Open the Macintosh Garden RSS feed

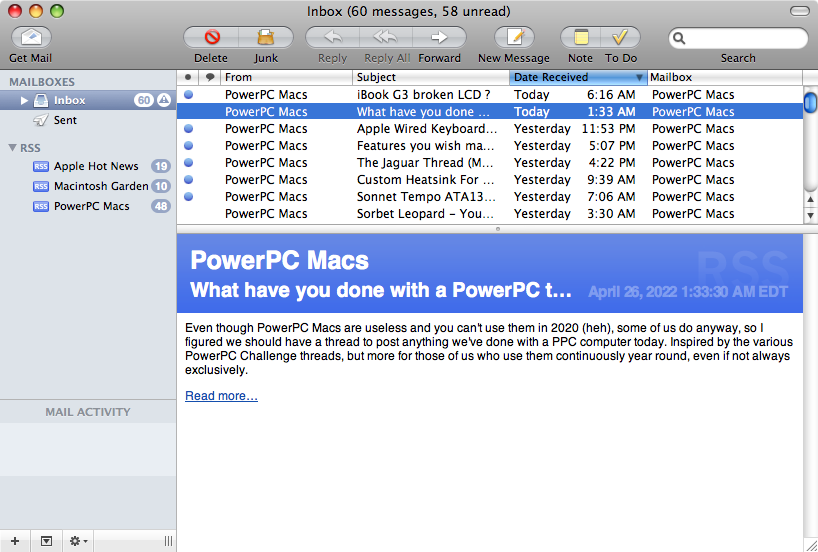[x=88, y=186]
